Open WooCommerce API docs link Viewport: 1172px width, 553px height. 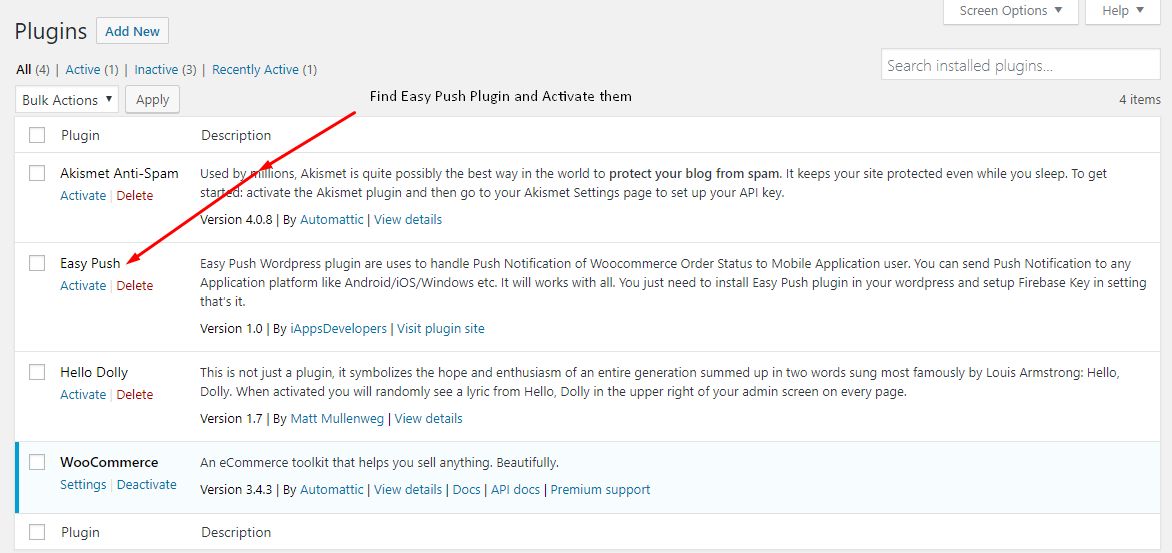pos(515,489)
